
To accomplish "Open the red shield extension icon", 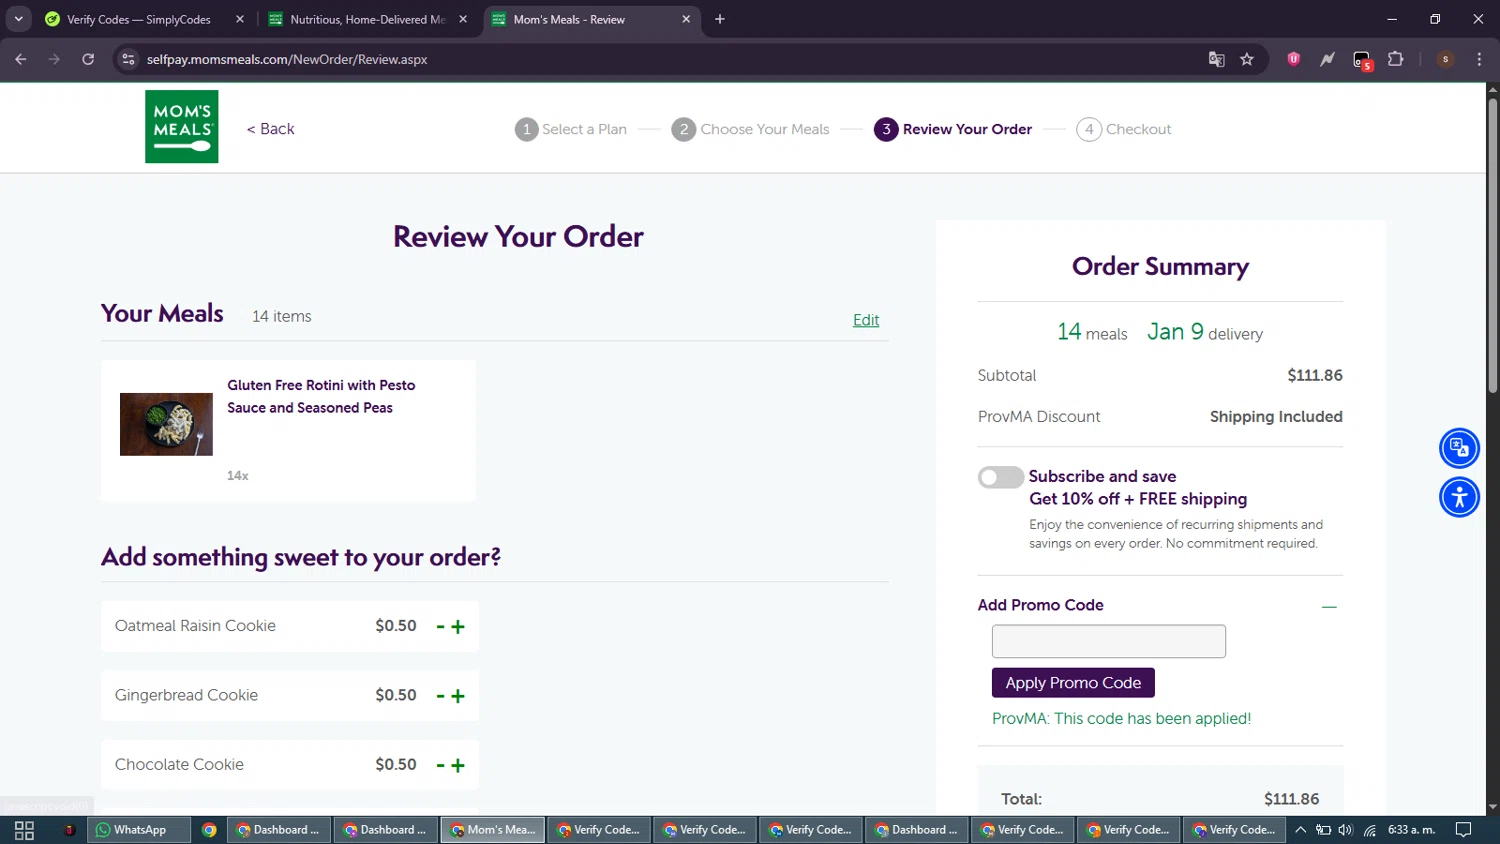I will [1293, 59].
